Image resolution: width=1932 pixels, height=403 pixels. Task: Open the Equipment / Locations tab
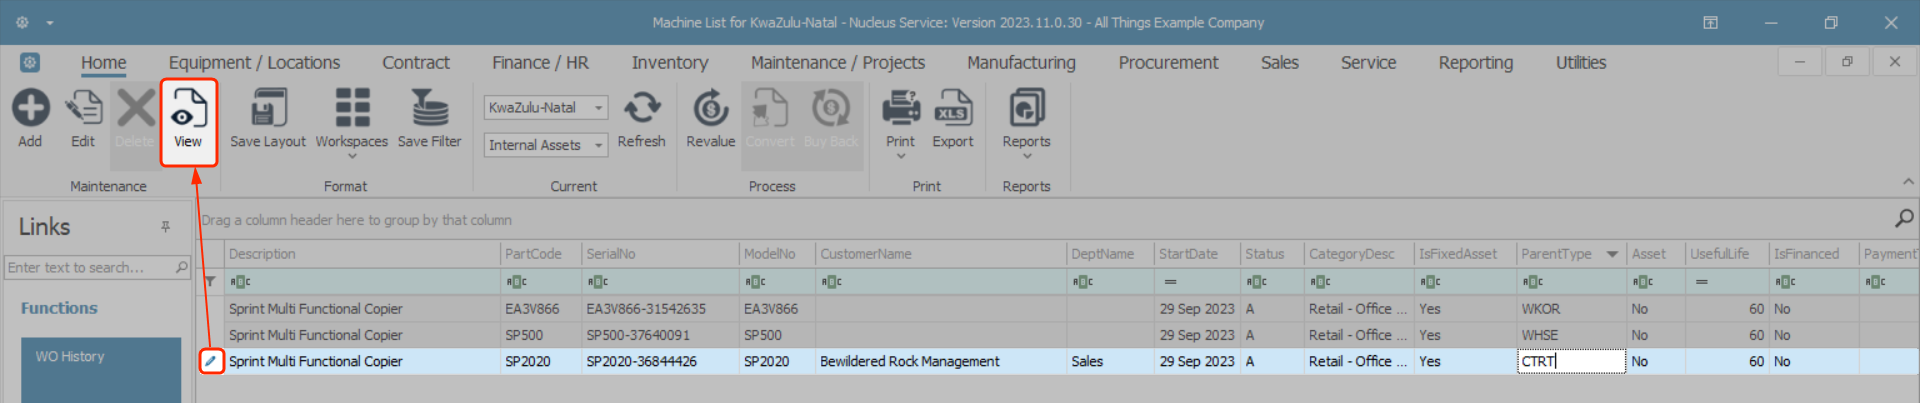(x=254, y=62)
